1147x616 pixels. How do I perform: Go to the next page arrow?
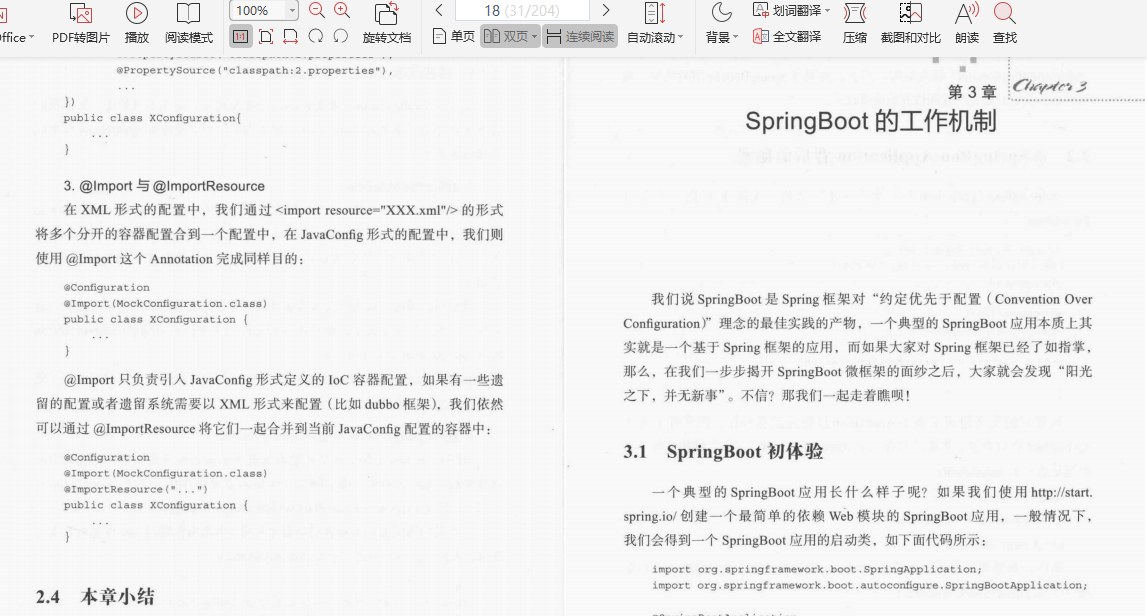click(x=606, y=10)
